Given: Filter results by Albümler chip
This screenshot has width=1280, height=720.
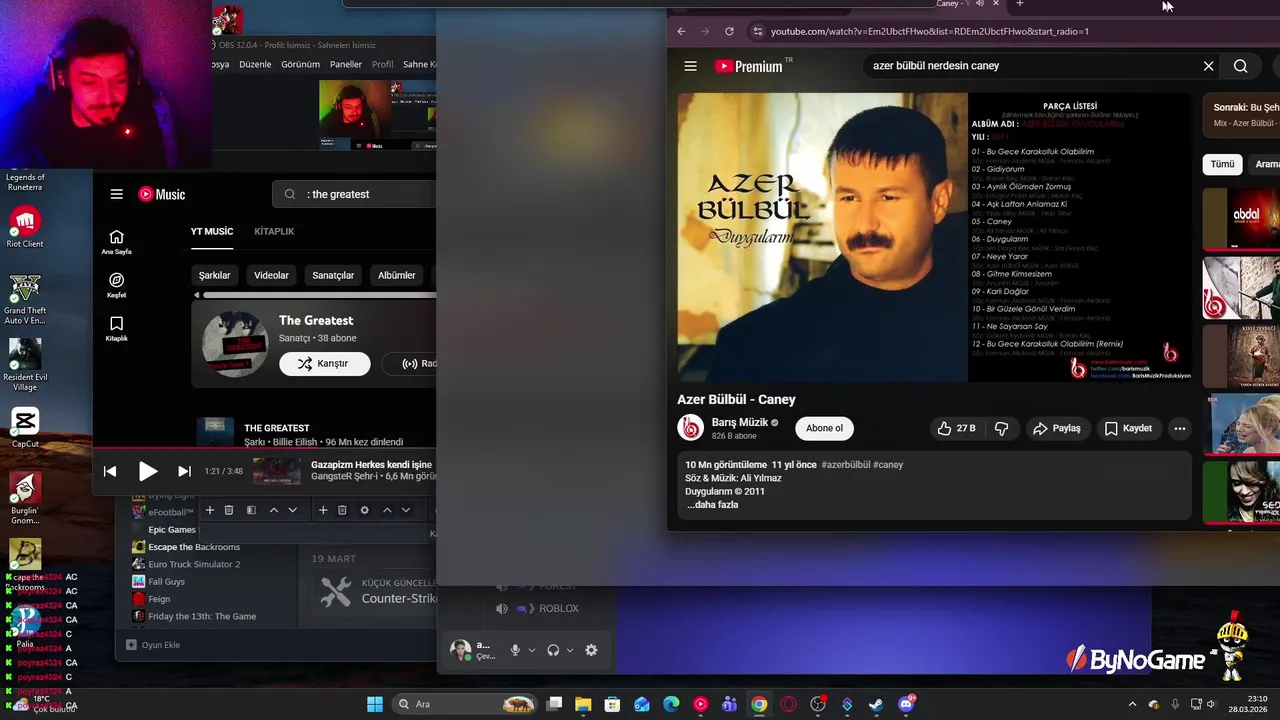Looking at the screenshot, I should click(396, 275).
